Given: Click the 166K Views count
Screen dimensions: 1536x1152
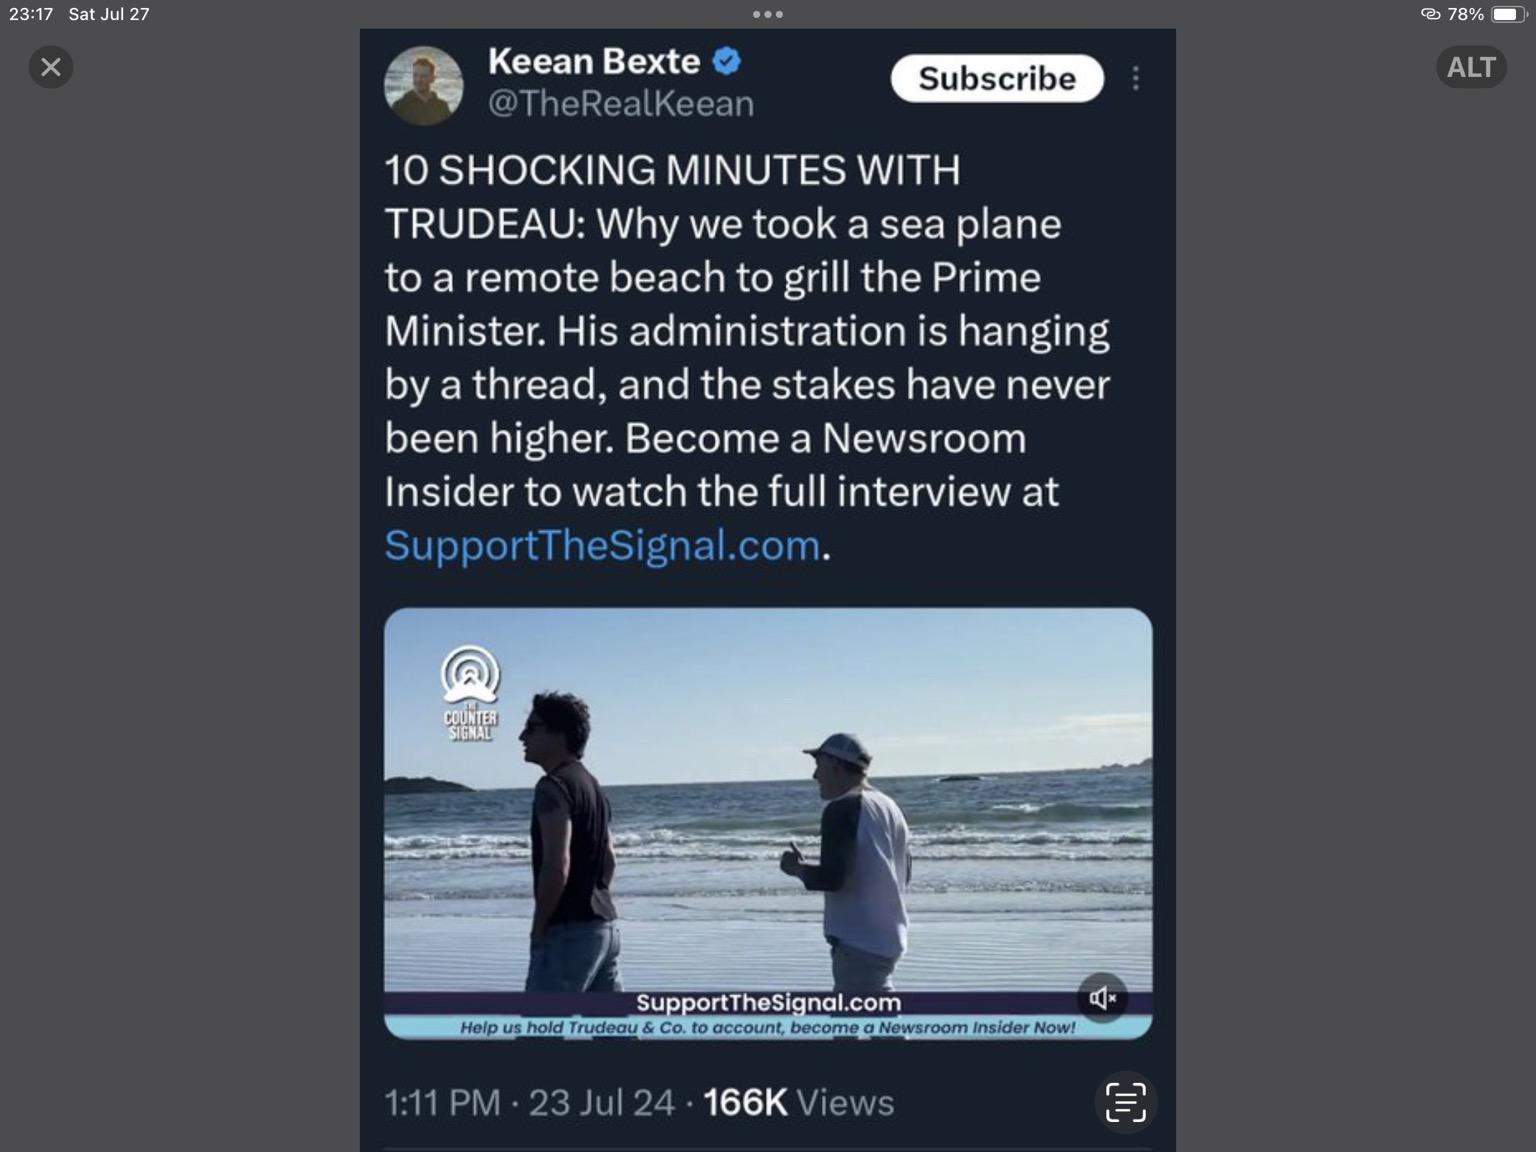Looking at the screenshot, I should (x=798, y=1102).
